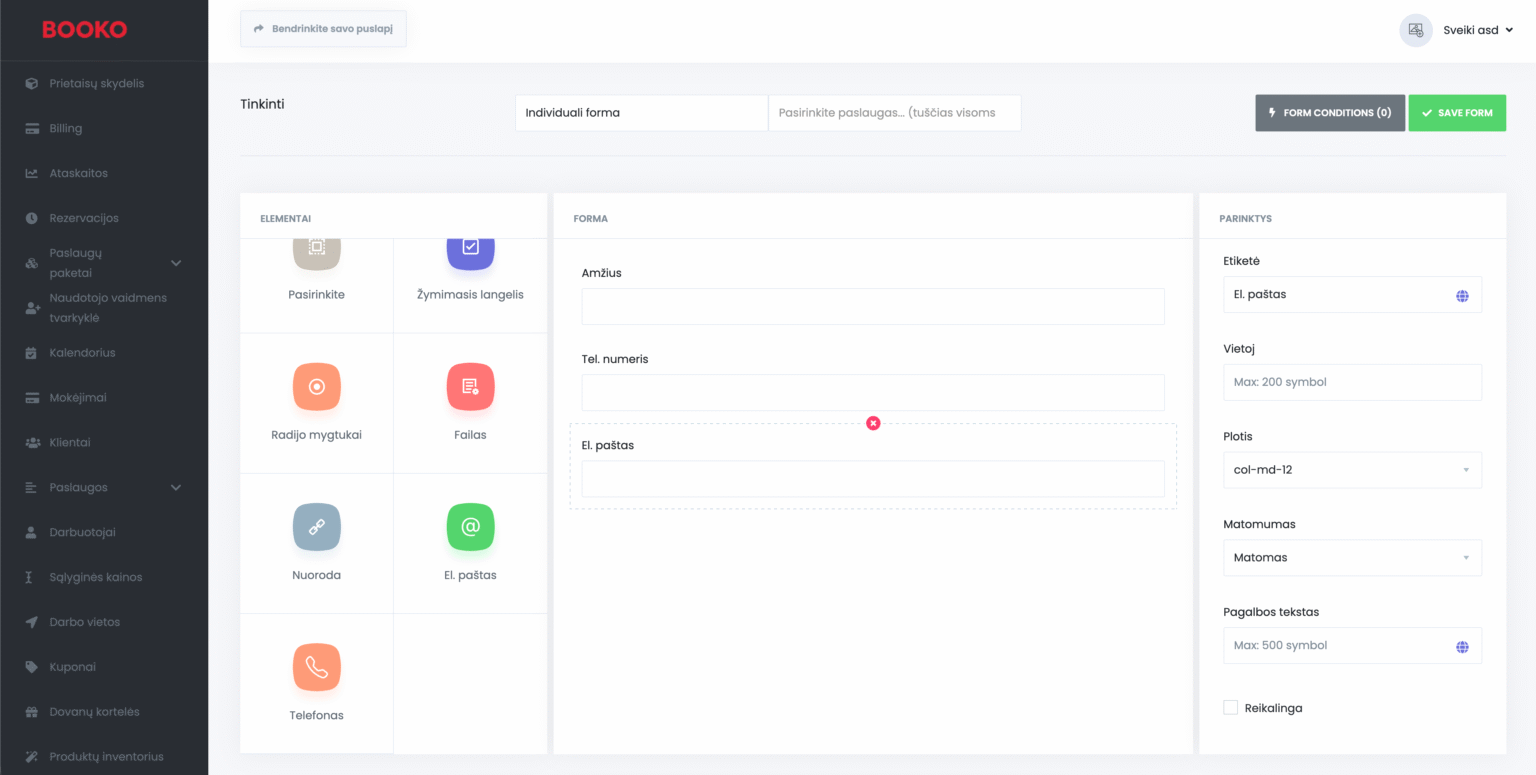Add the Nuoroda link element icon
The width and height of the screenshot is (1536, 775).
[x=316, y=527]
